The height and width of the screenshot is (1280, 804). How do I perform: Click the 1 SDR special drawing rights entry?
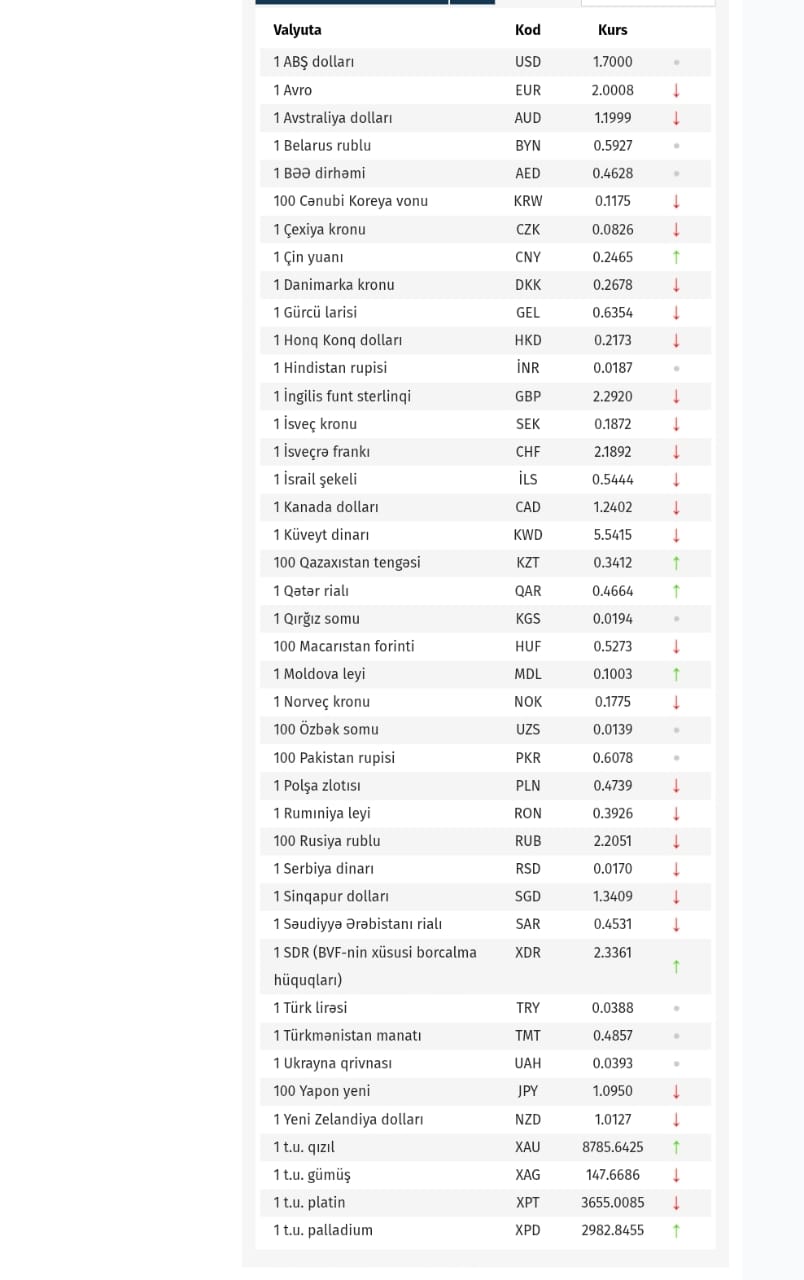(374, 953)
